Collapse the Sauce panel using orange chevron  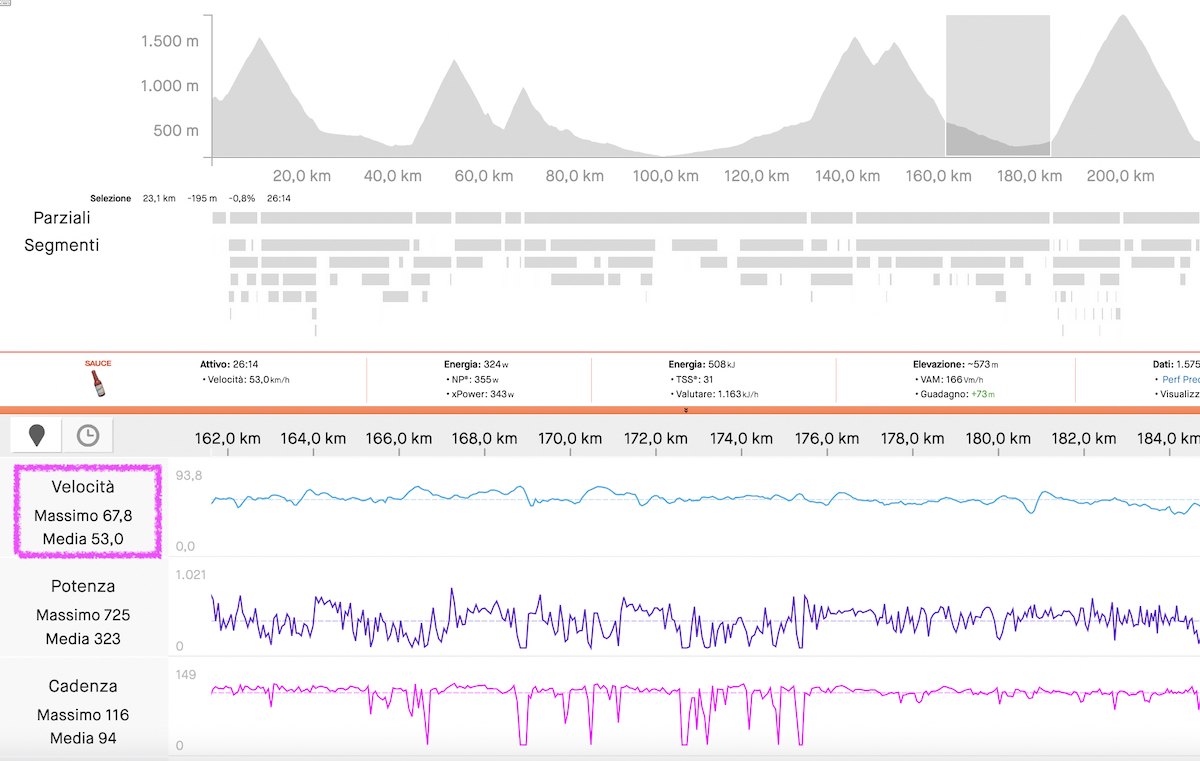[x=686, y=410]
